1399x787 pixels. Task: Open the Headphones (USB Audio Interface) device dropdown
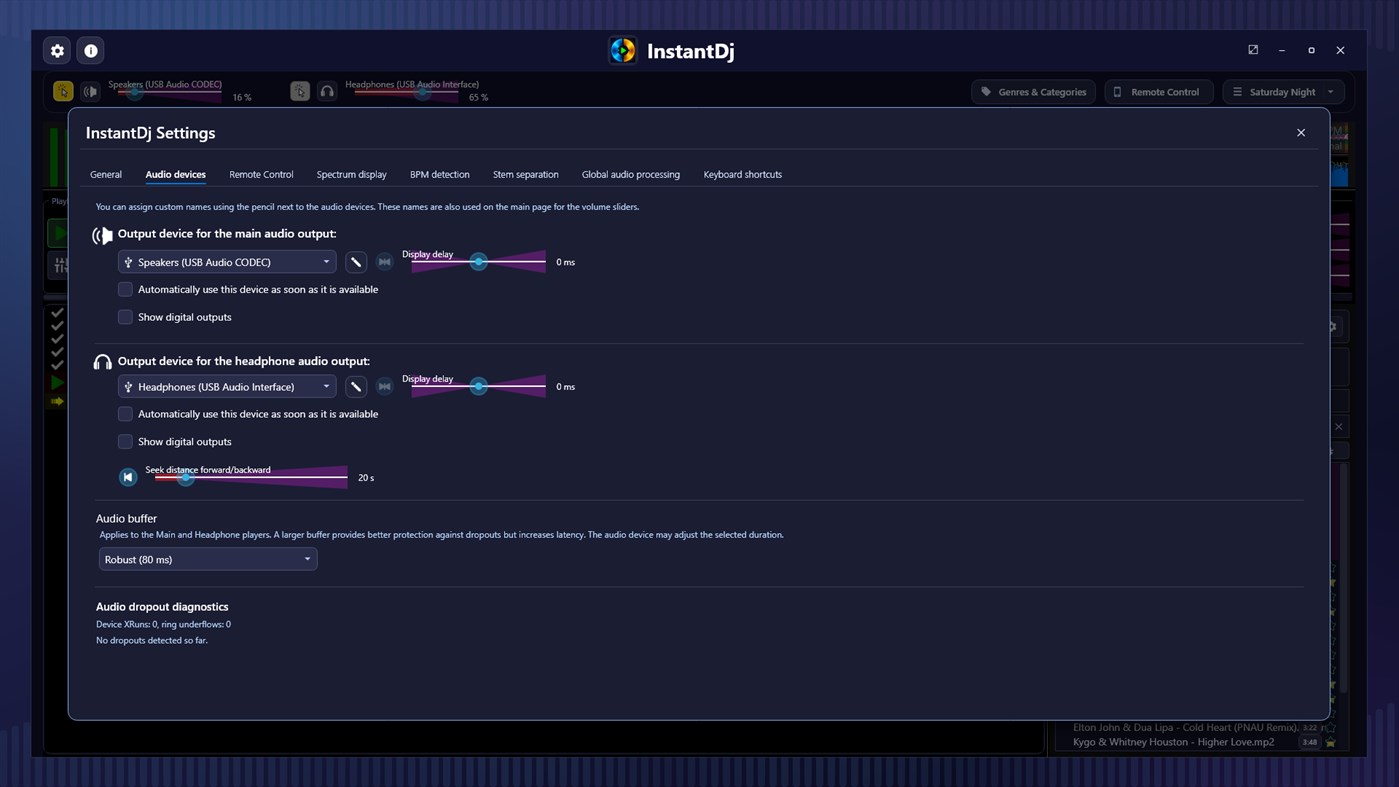pyautogui.click(x=227, y=387)
